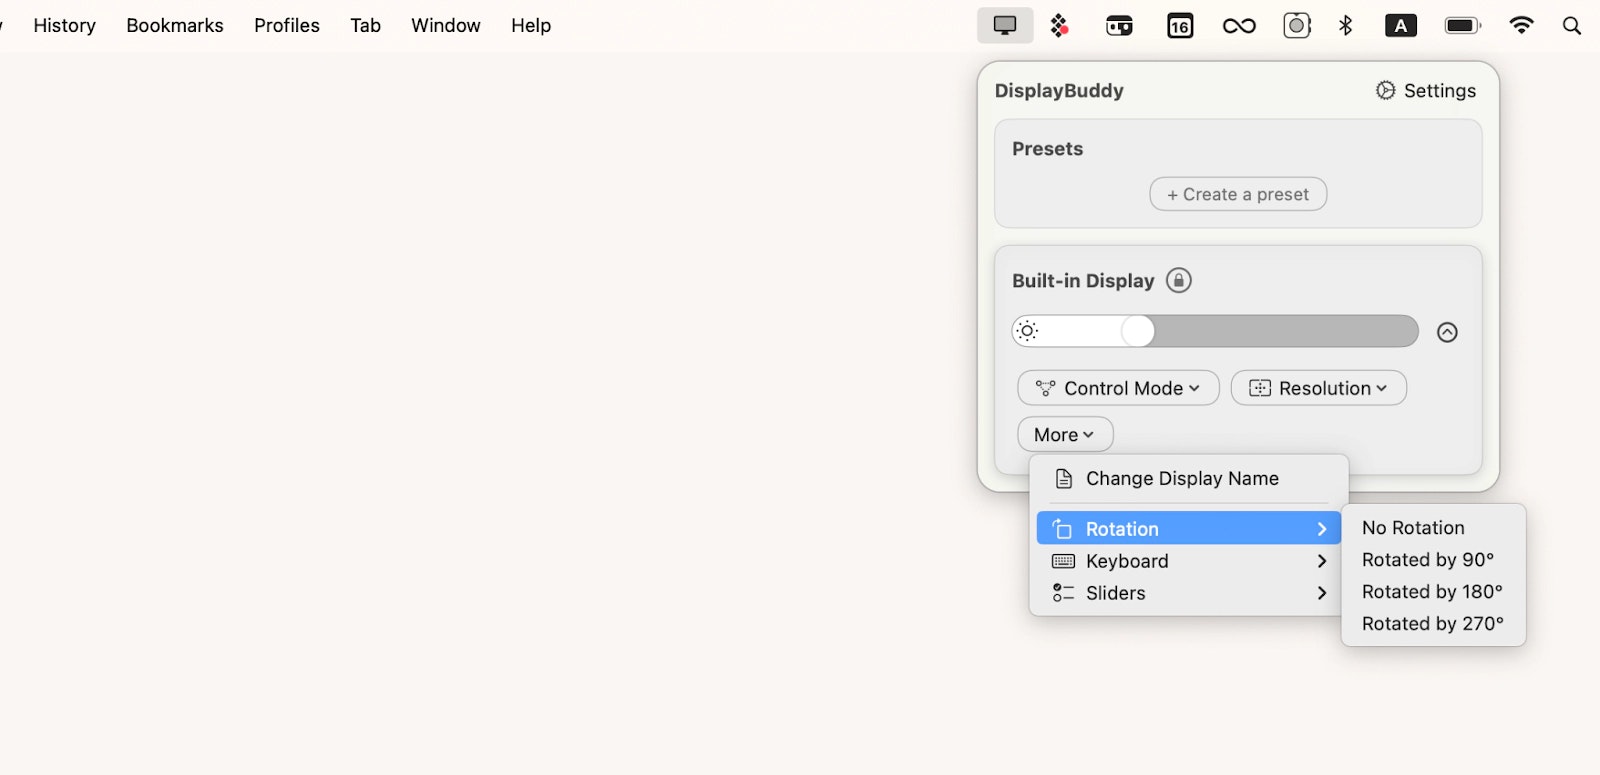Open the Wi-Fi menu
Screen dimensions: 1600x775
[1521, 26]
